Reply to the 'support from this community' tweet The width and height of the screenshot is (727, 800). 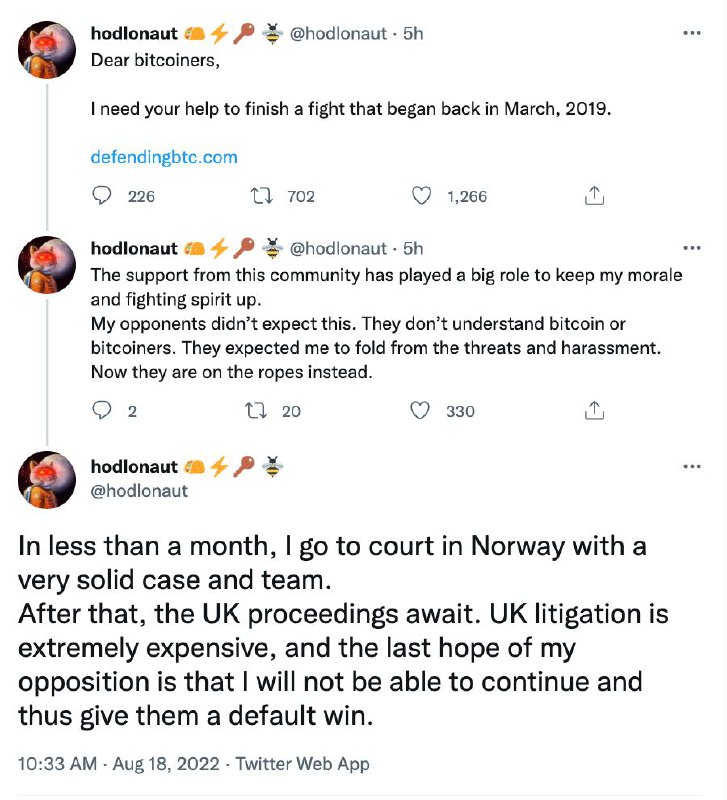click(102, 410)
